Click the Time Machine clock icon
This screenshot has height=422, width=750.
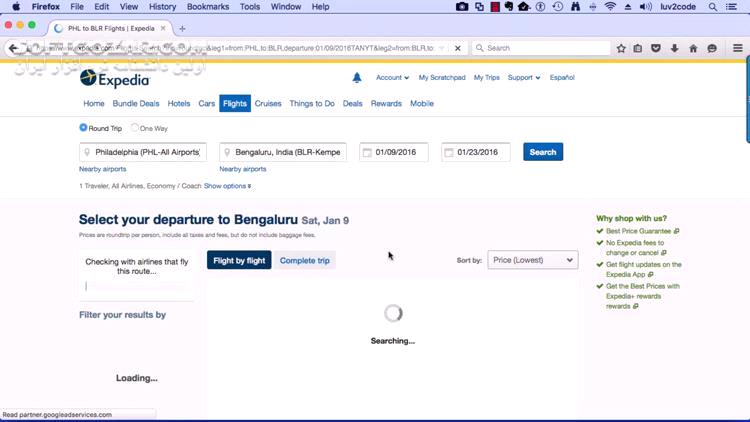coord(558,7)
